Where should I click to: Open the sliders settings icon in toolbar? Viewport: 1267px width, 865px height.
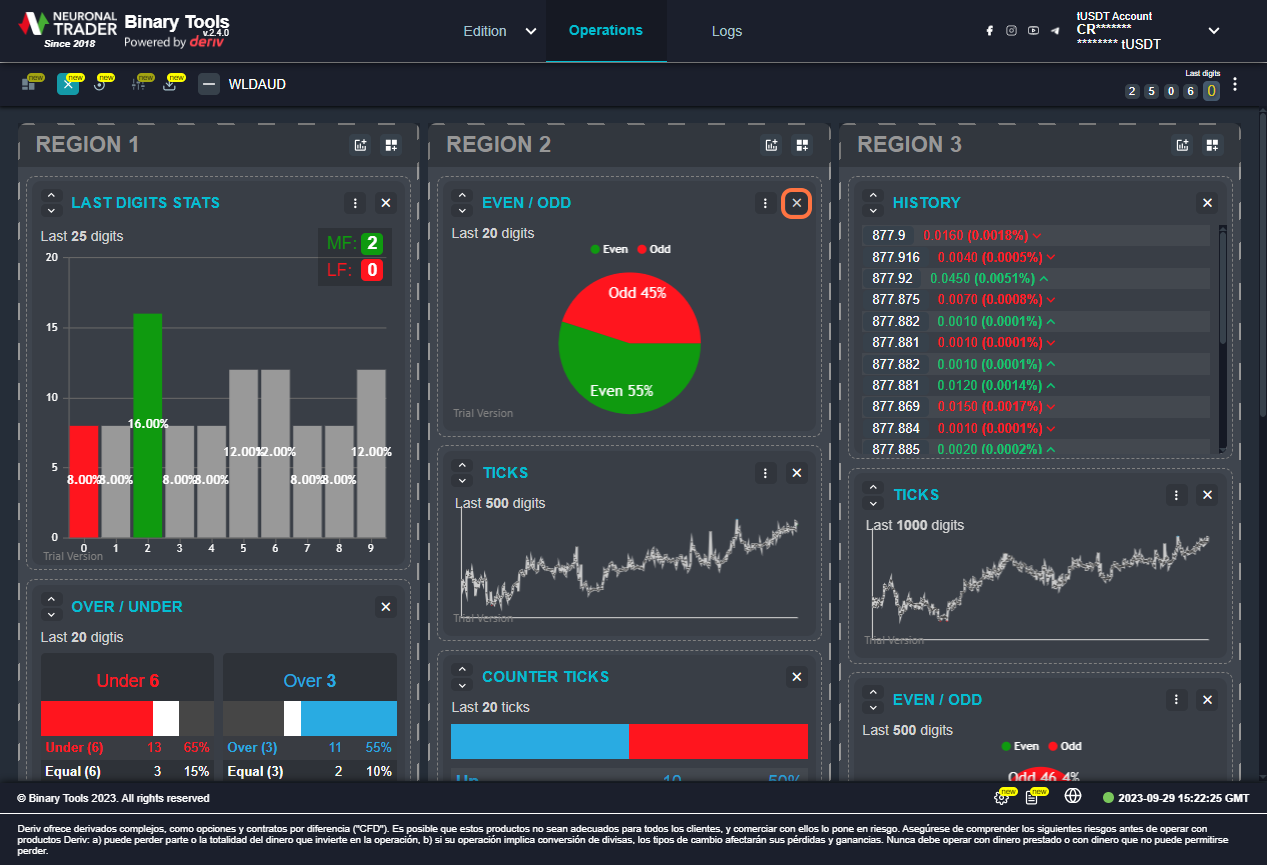coord(139,85)
